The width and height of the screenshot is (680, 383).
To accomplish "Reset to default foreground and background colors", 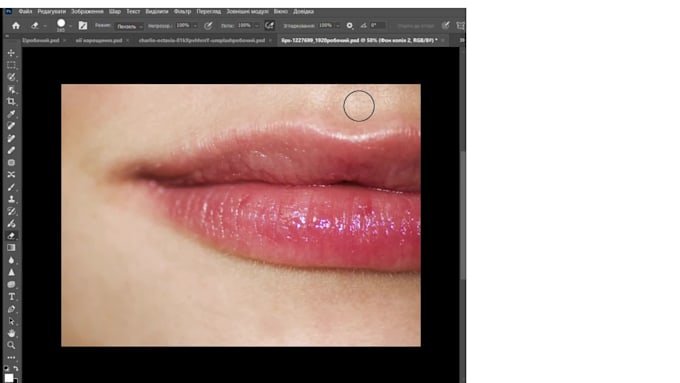I will coord(6,368).
